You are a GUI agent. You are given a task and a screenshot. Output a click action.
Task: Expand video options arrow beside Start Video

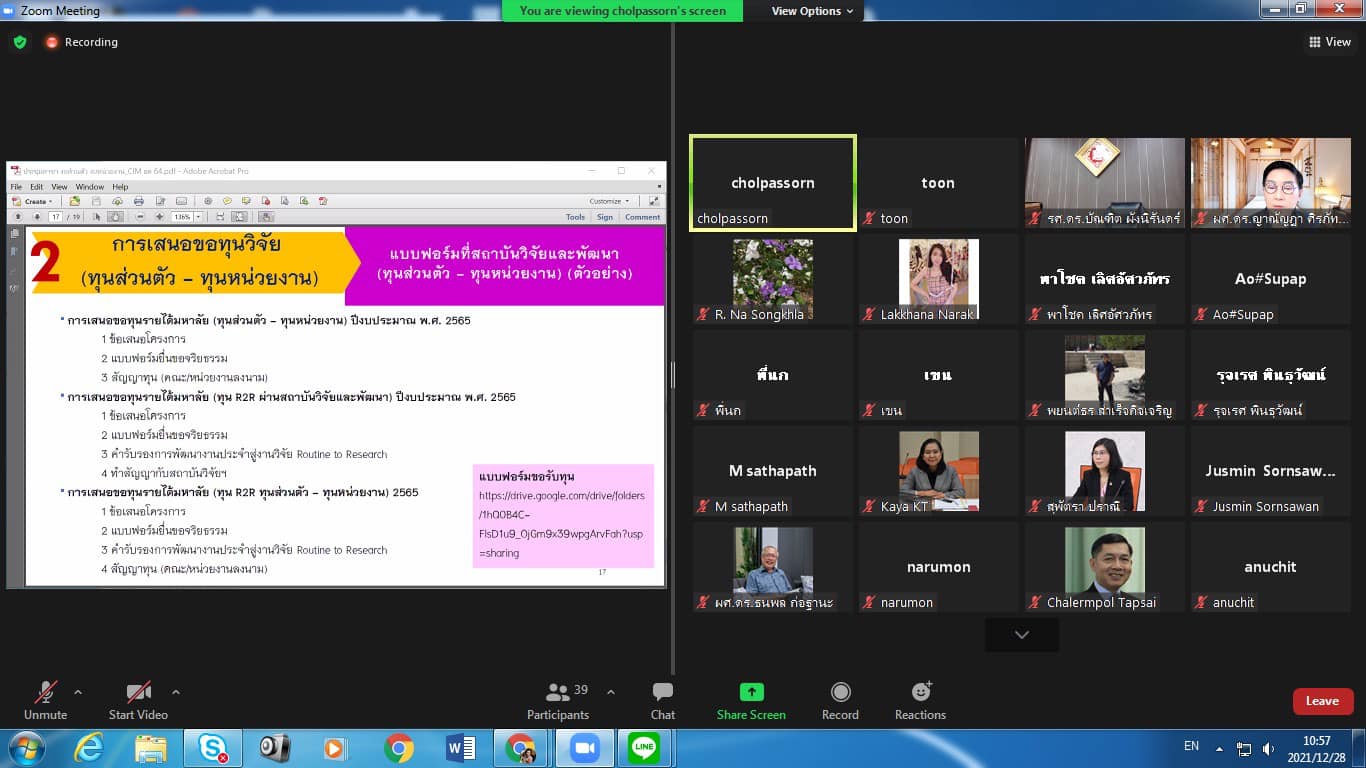pos(176,692)
